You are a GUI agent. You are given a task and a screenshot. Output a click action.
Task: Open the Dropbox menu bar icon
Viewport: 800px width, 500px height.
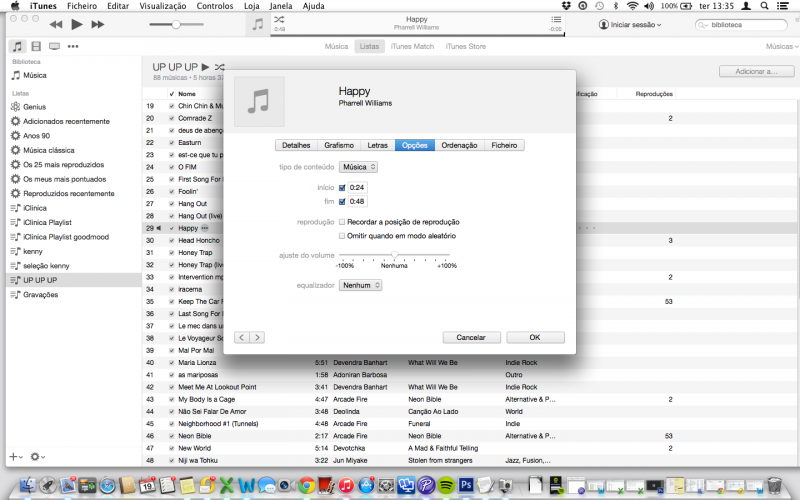[x=566, y=6]
